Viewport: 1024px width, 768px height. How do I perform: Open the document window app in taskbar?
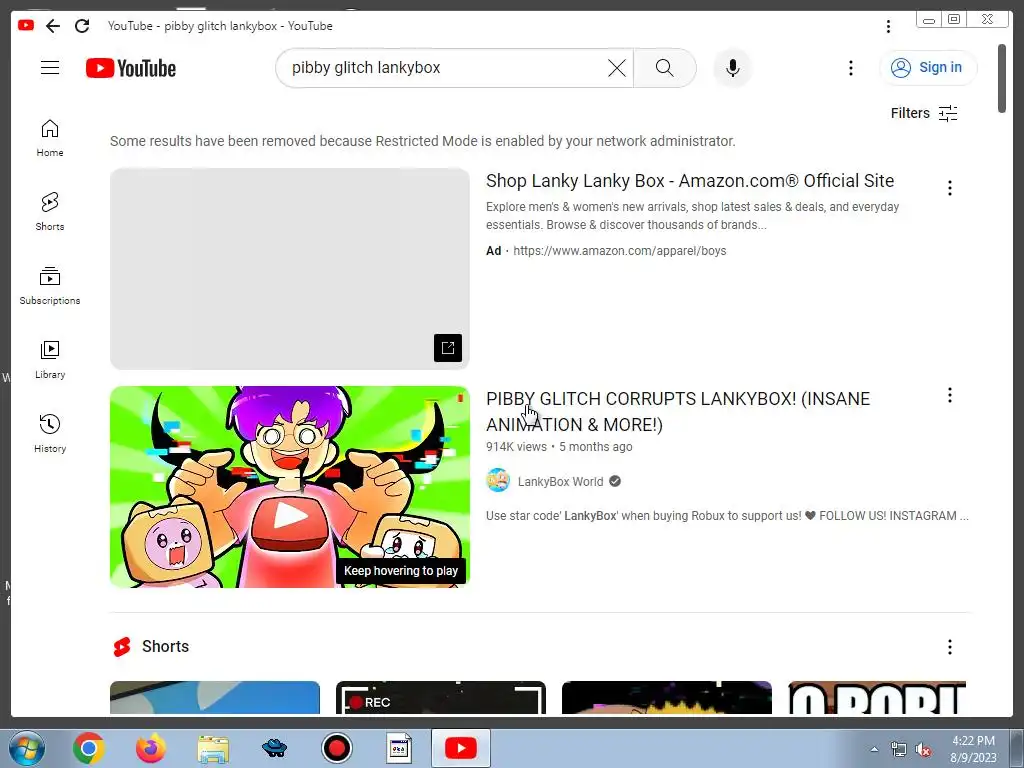coord(399,748)
